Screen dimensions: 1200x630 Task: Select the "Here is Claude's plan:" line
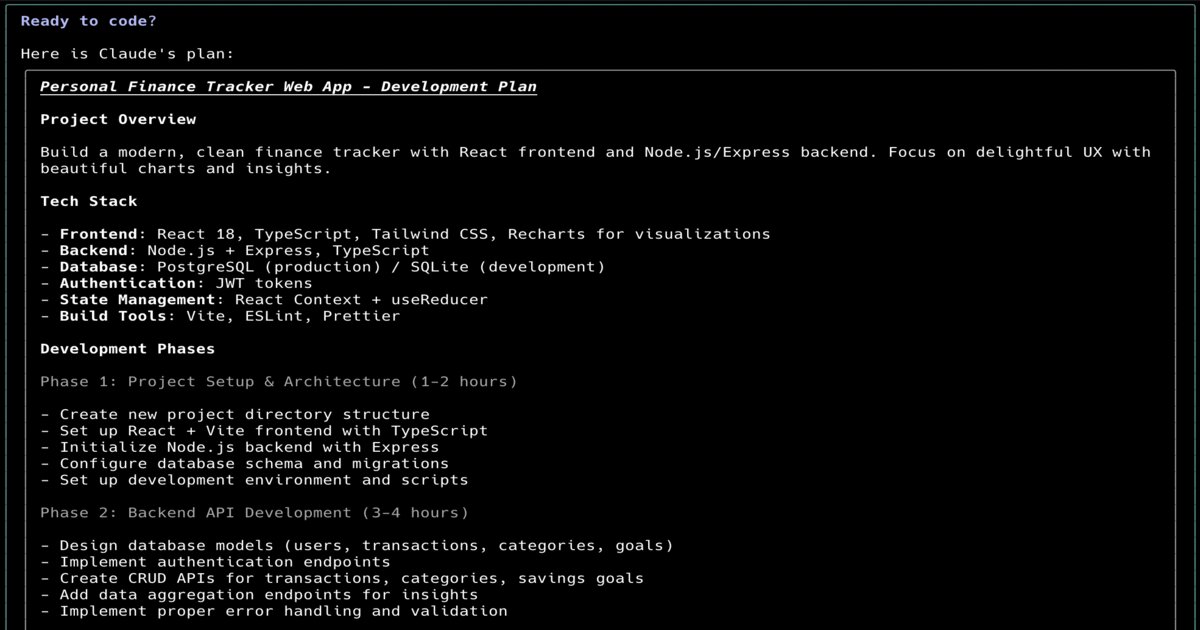coord(127,54)
